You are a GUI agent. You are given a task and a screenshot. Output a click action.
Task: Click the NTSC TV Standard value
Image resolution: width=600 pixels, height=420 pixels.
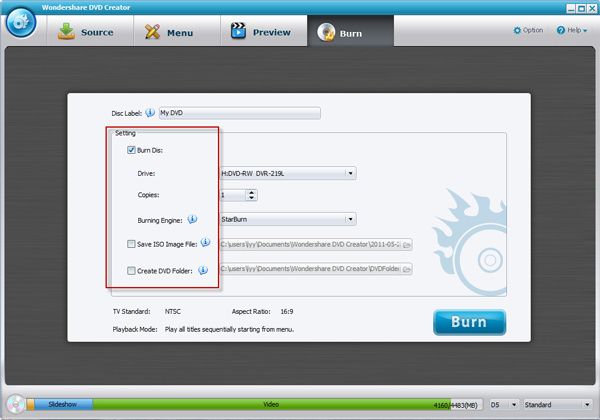pyautogui.click(x=173, y=311)
